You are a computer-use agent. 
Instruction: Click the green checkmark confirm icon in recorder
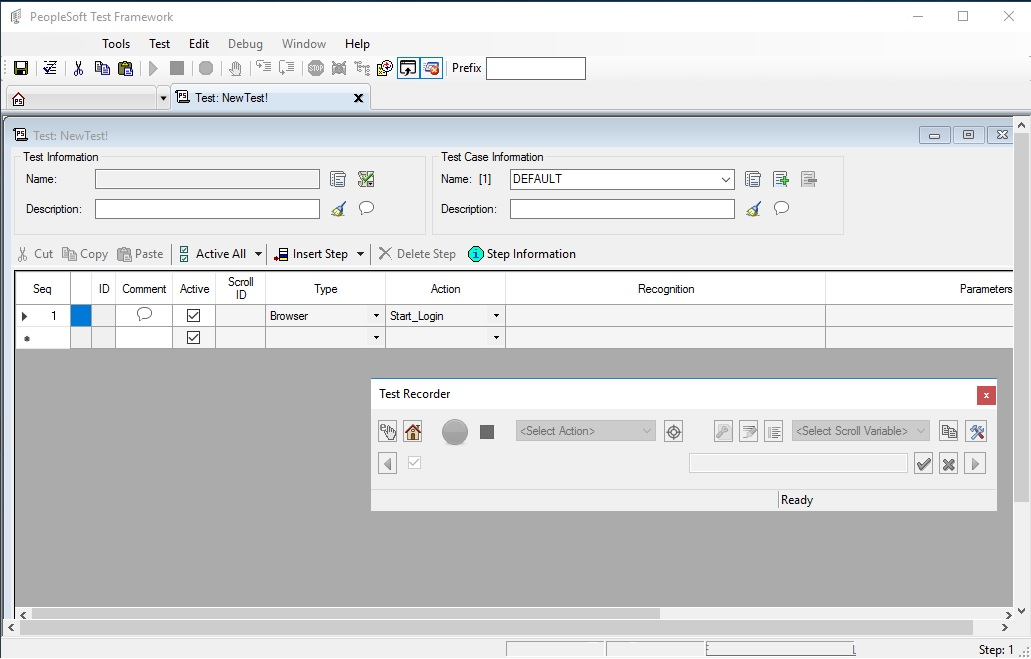click(923, 464)
